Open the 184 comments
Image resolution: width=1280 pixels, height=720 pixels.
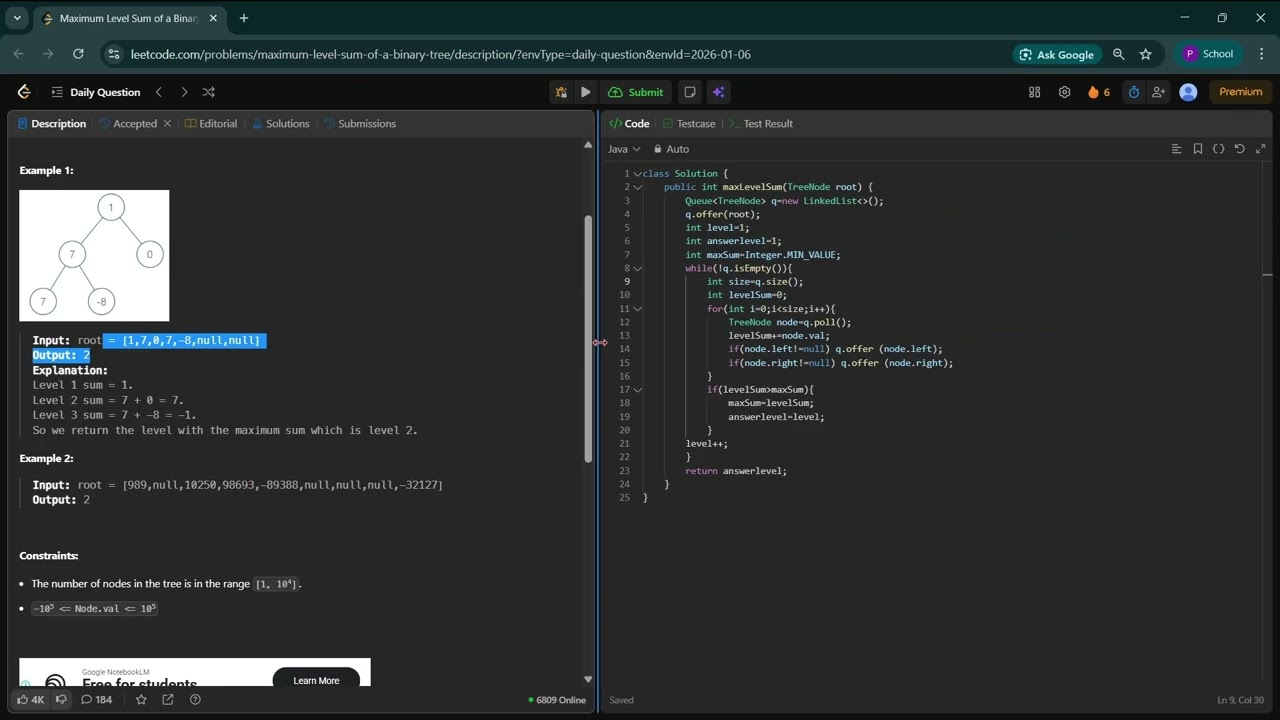pyautogui.click(x=96, y=700)
